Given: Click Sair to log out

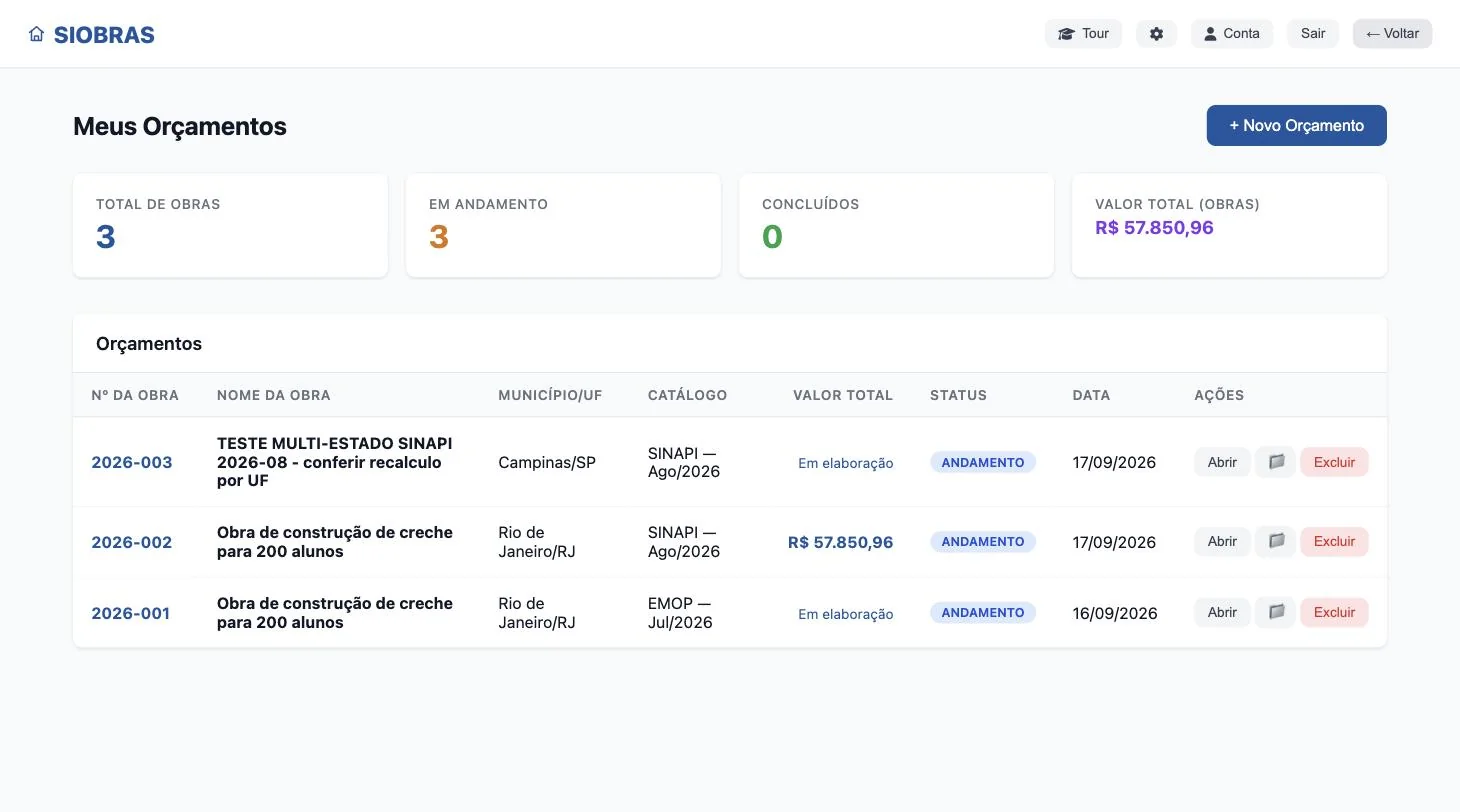Looking at the screenshot, I should [x=1313, y=34].
